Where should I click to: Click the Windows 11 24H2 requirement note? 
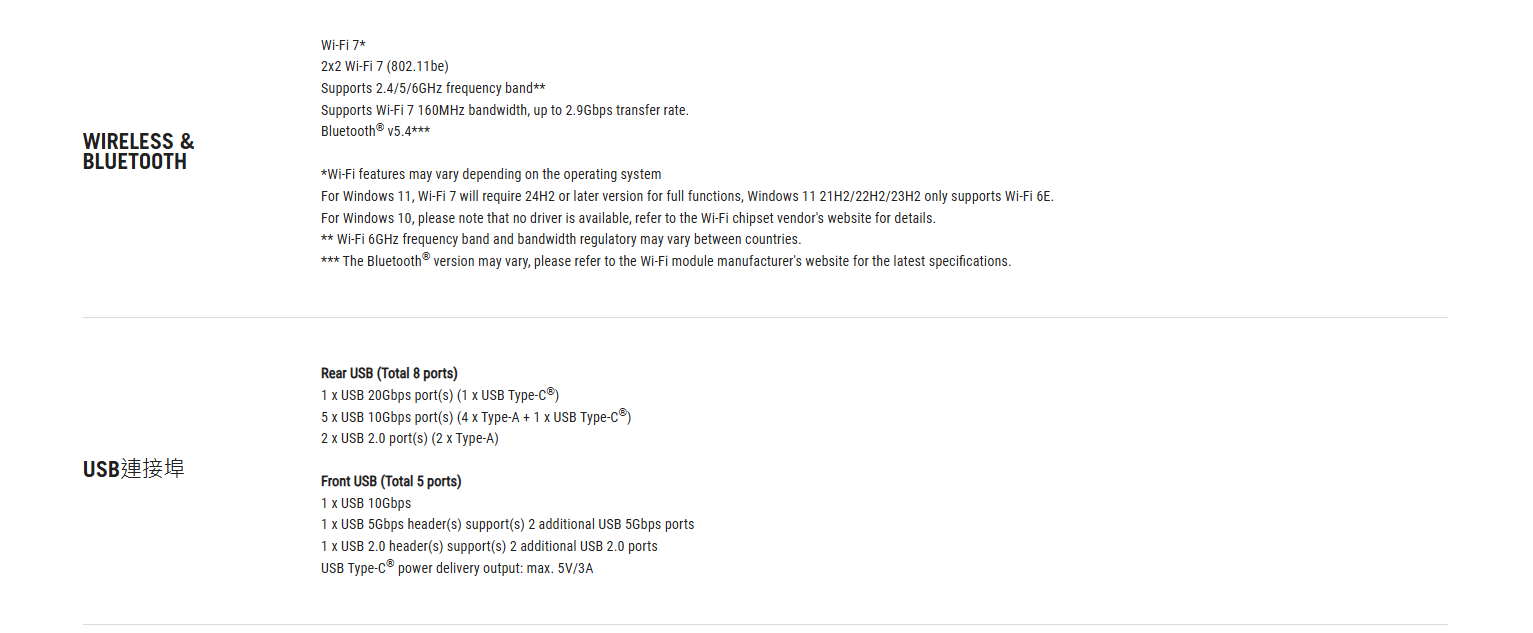click(687, 196)
